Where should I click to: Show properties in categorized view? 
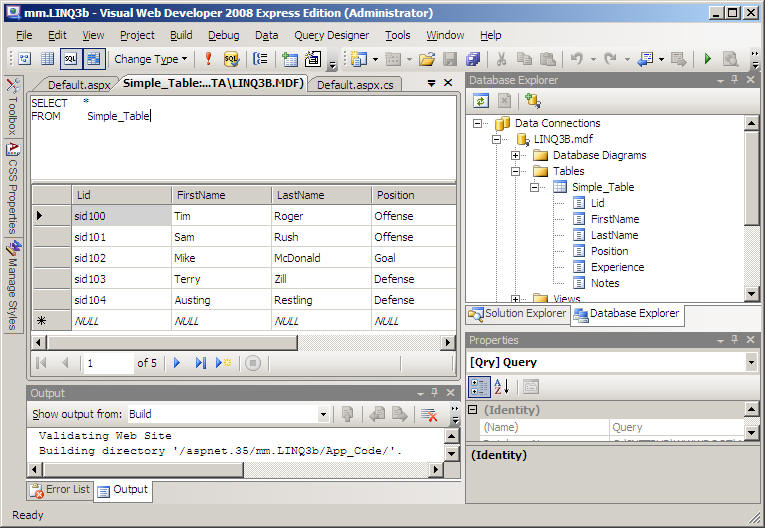pyautogui.click(x=479, y=386)
